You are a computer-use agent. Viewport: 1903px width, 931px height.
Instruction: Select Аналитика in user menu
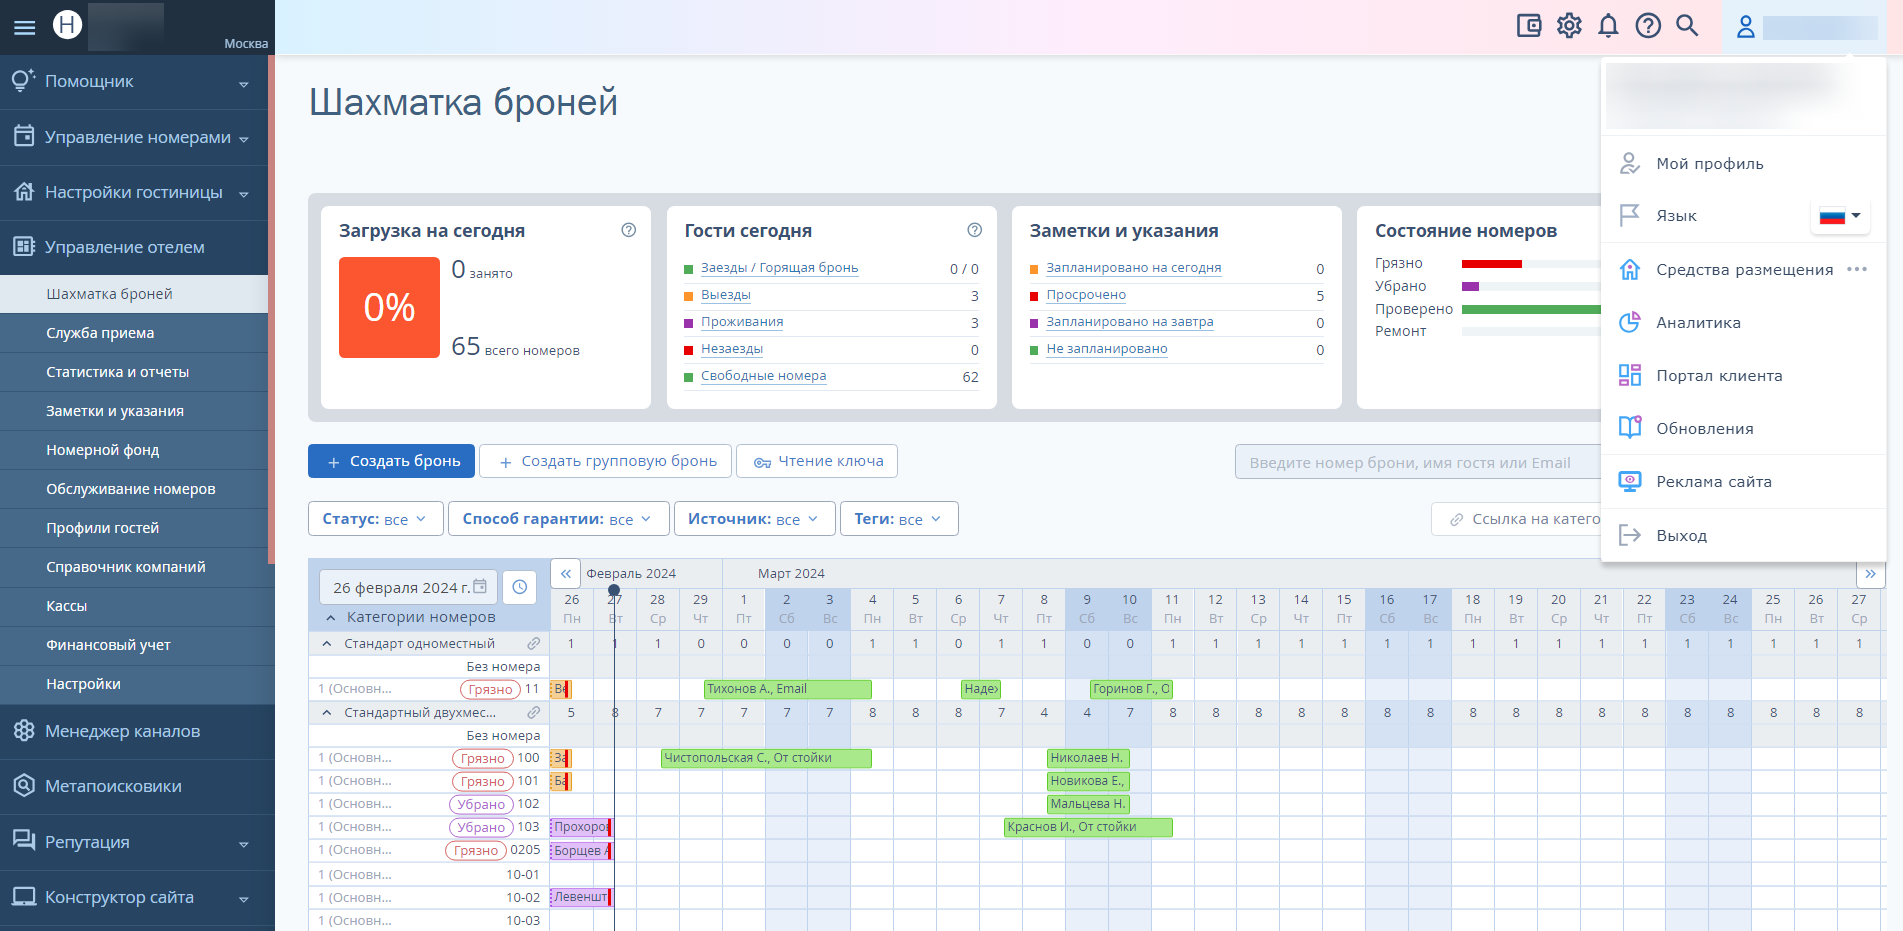point(1744,322)
